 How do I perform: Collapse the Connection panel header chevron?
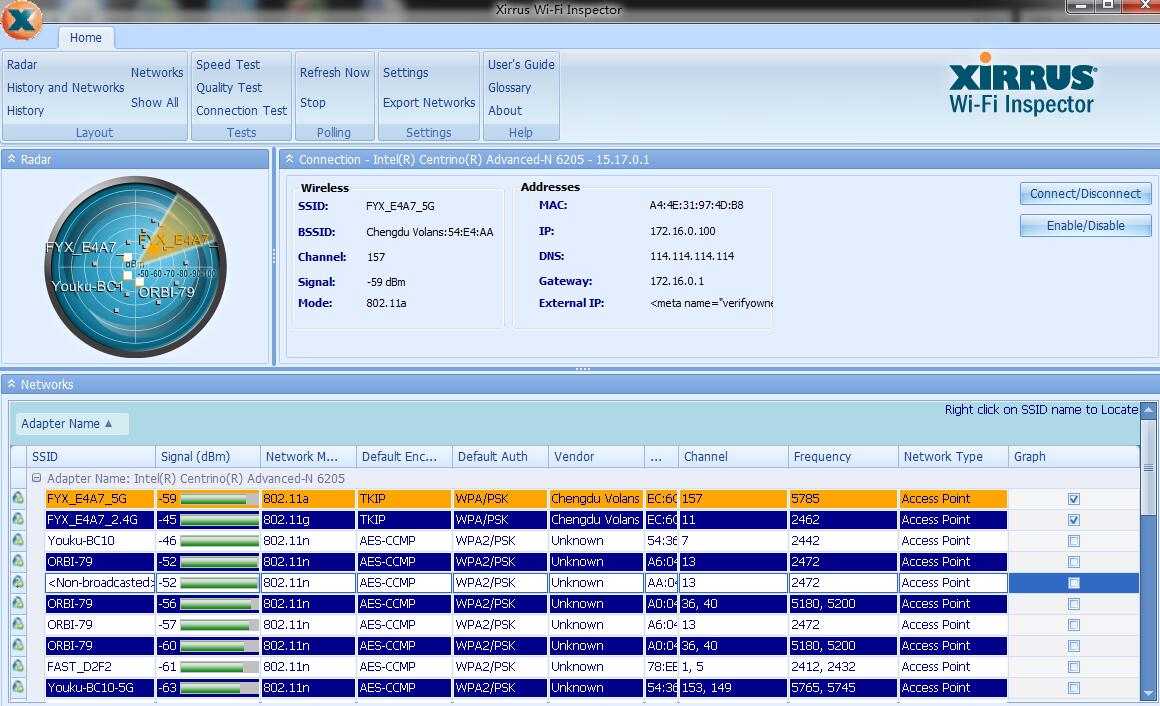[288, 159]
